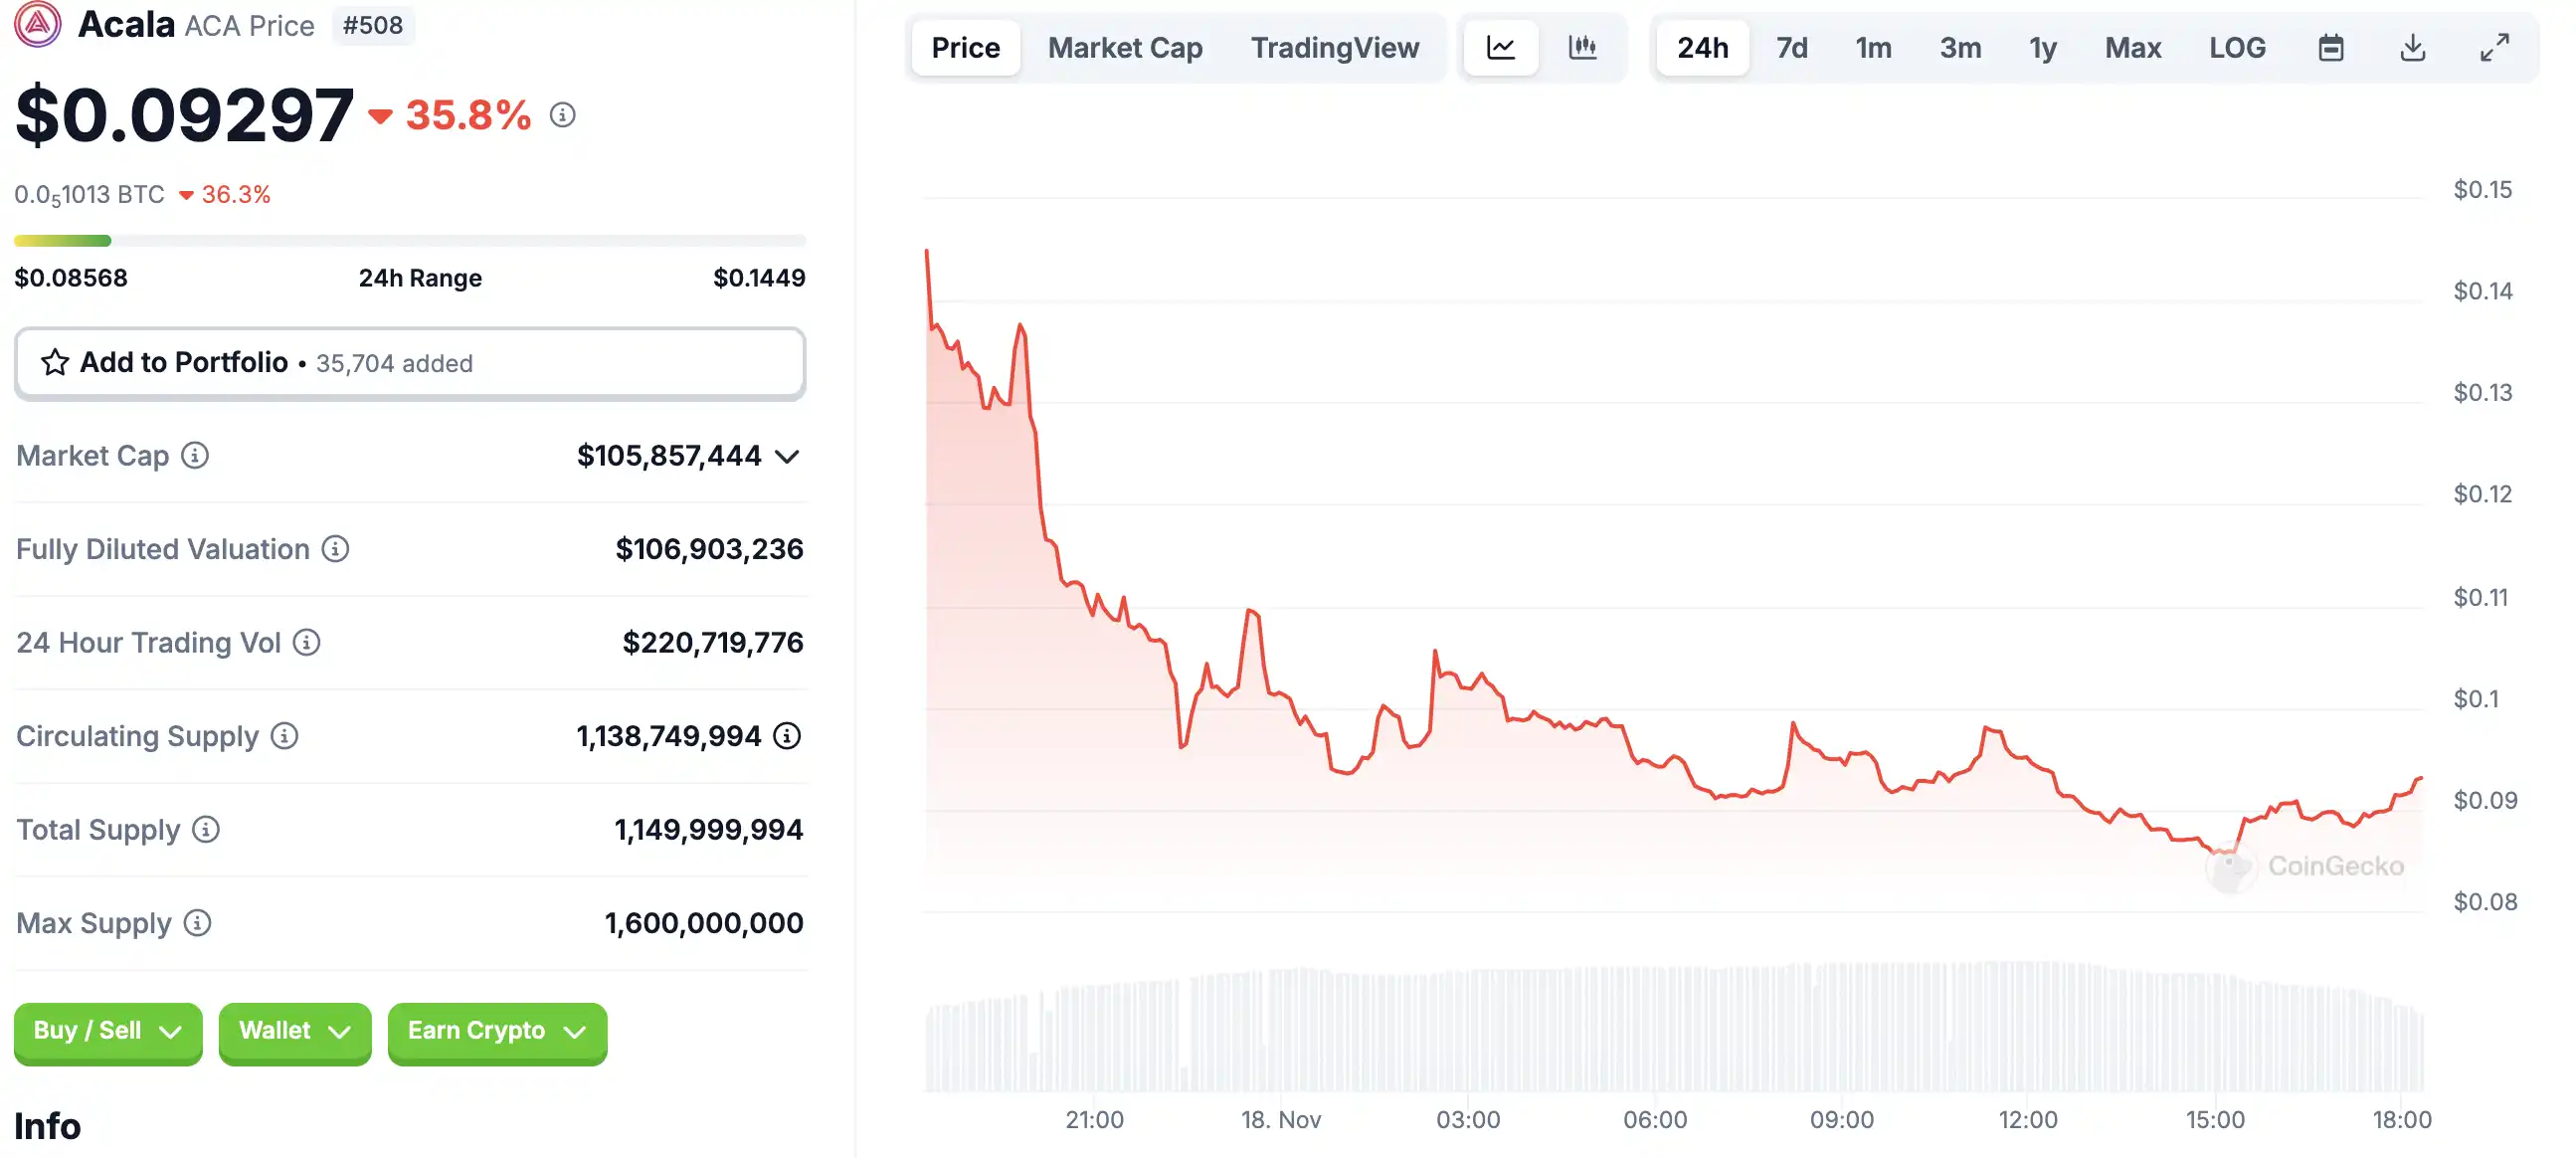This screenshot has width=2576, height=1158.
Task: Click info icon next to 35.8% change
Action: [x=563, y=115]
